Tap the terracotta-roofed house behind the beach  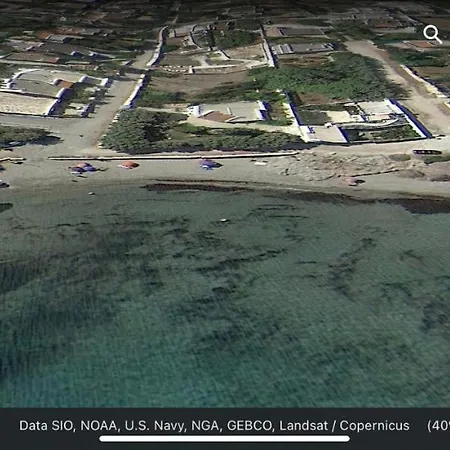click(230, 112)
